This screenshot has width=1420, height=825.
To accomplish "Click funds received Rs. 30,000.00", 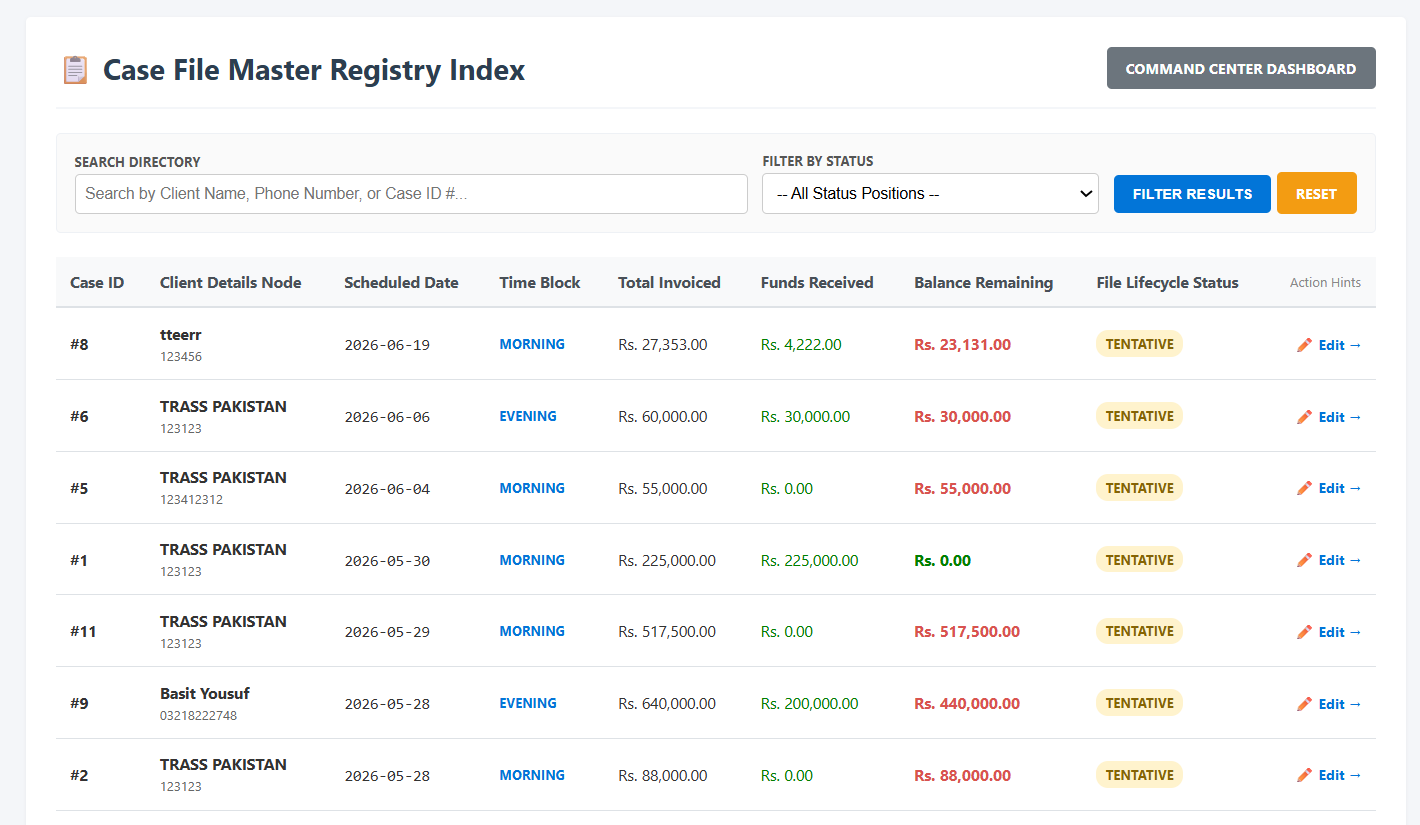I will (805, 417).
